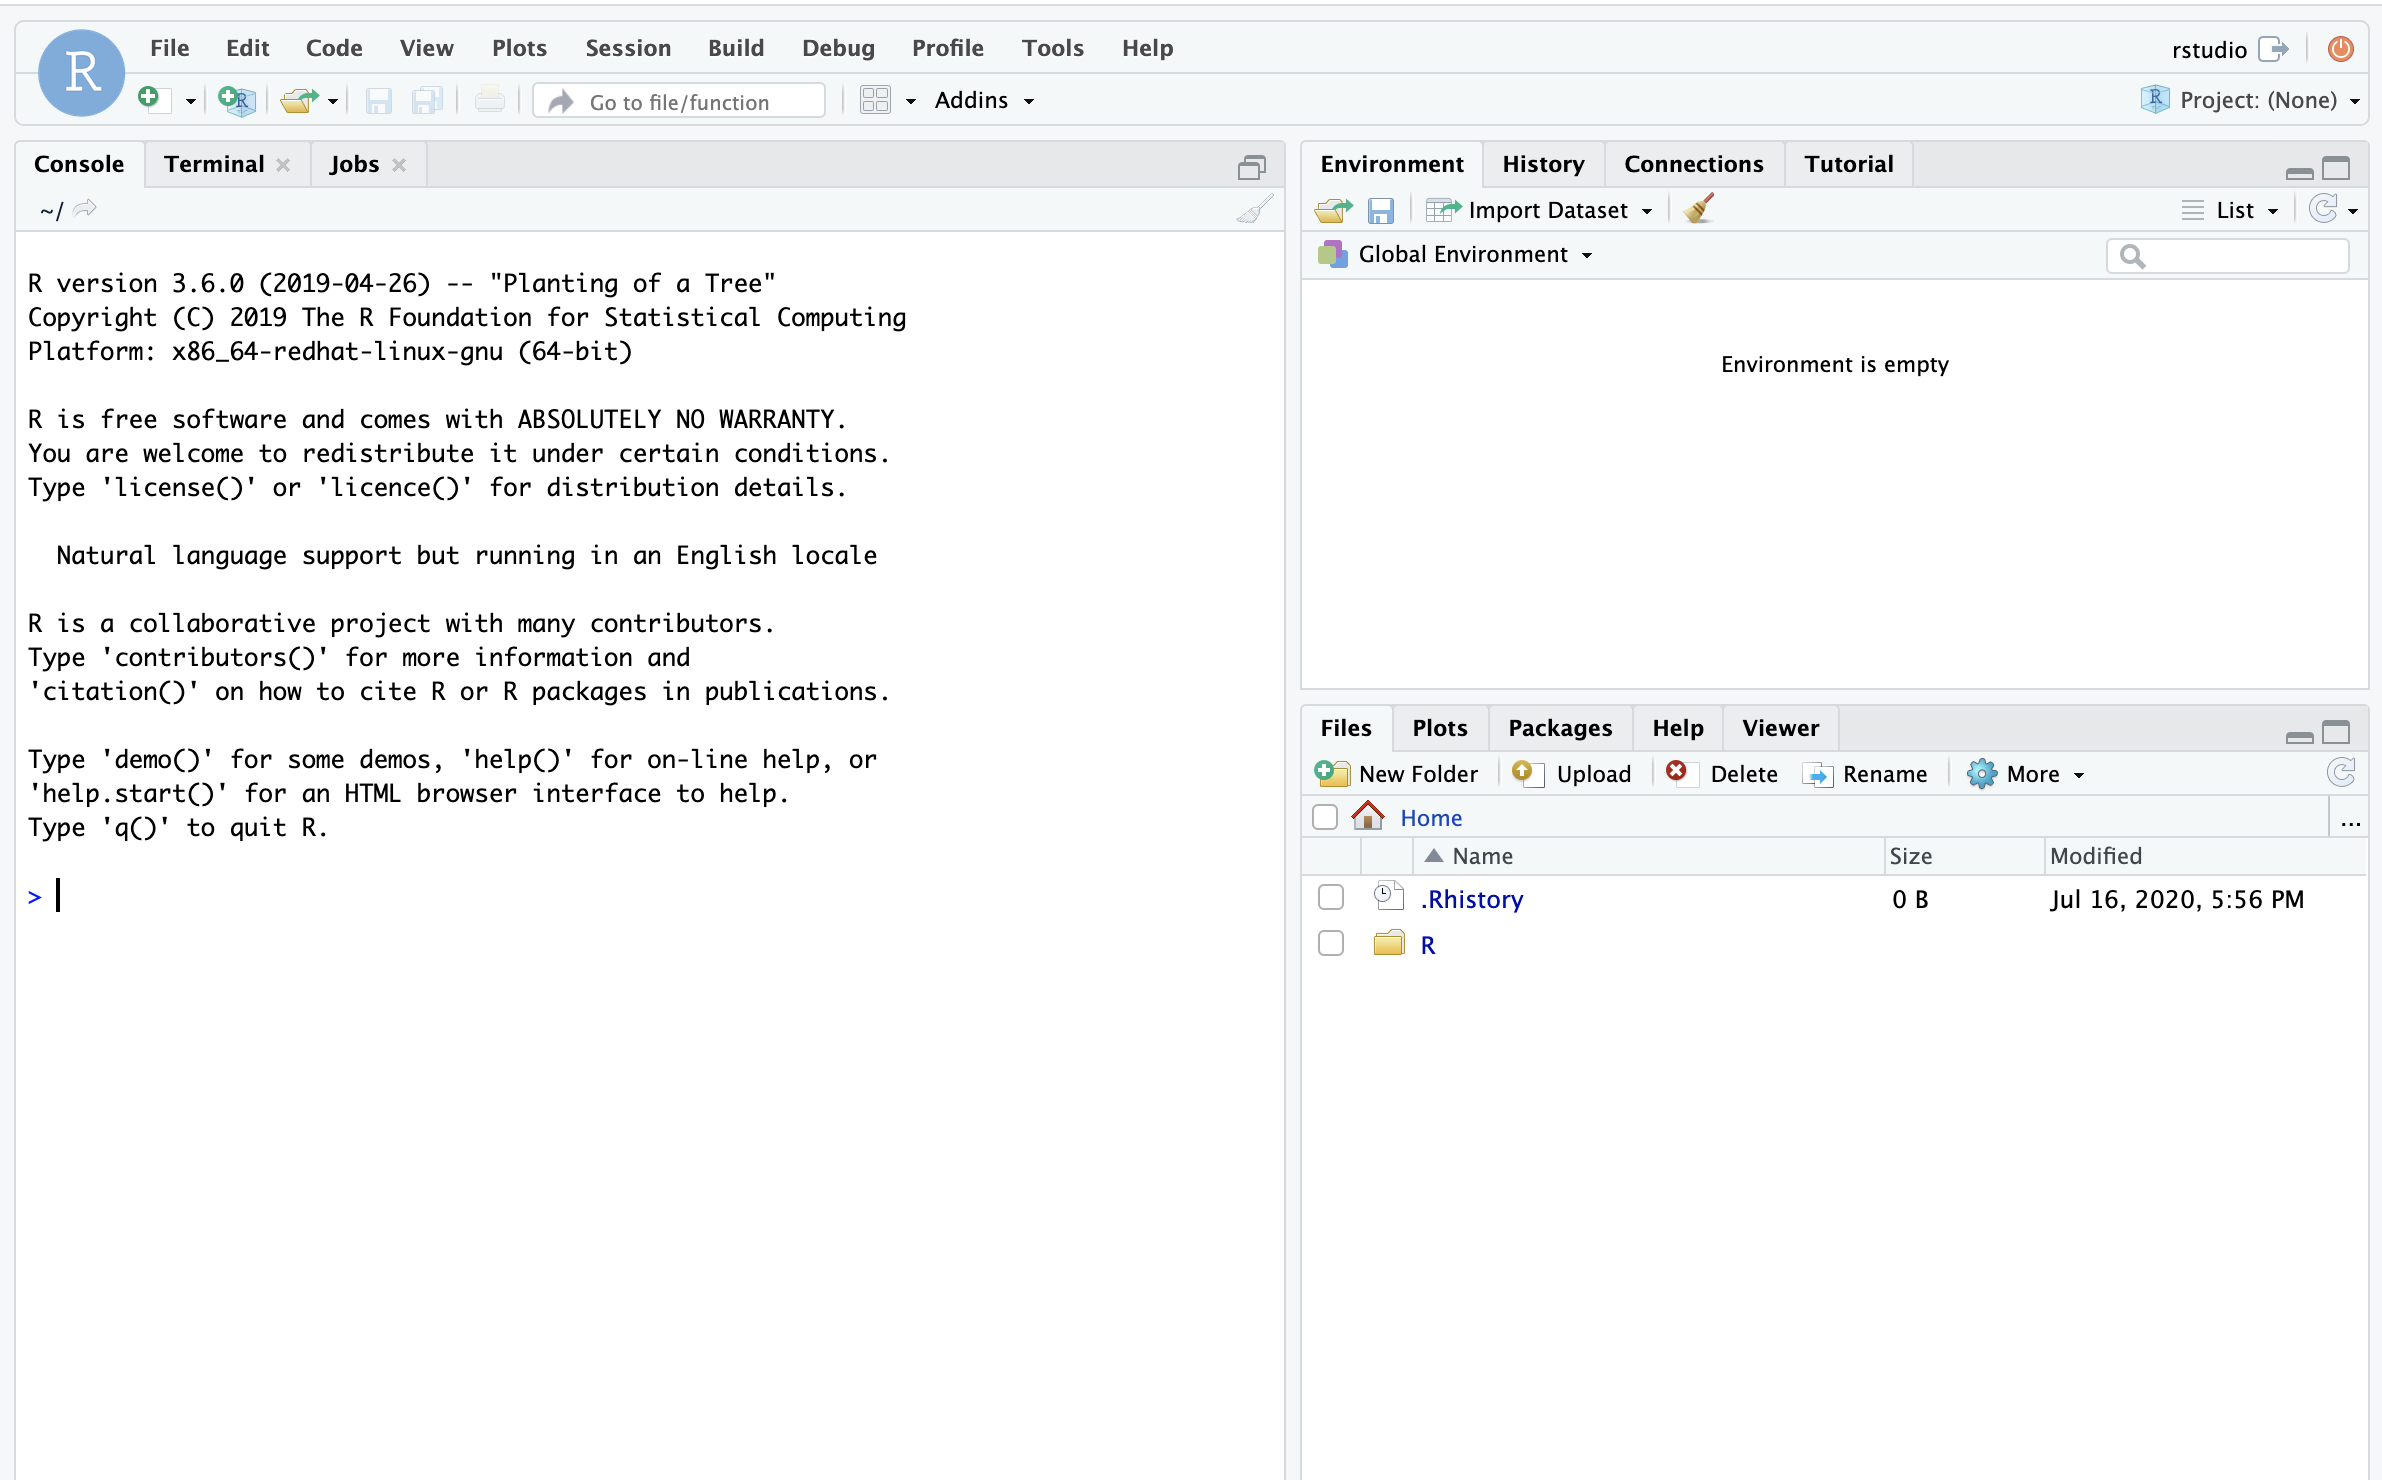
Task: Open the List view dropdown
Action: click(x=2230, y=210)
